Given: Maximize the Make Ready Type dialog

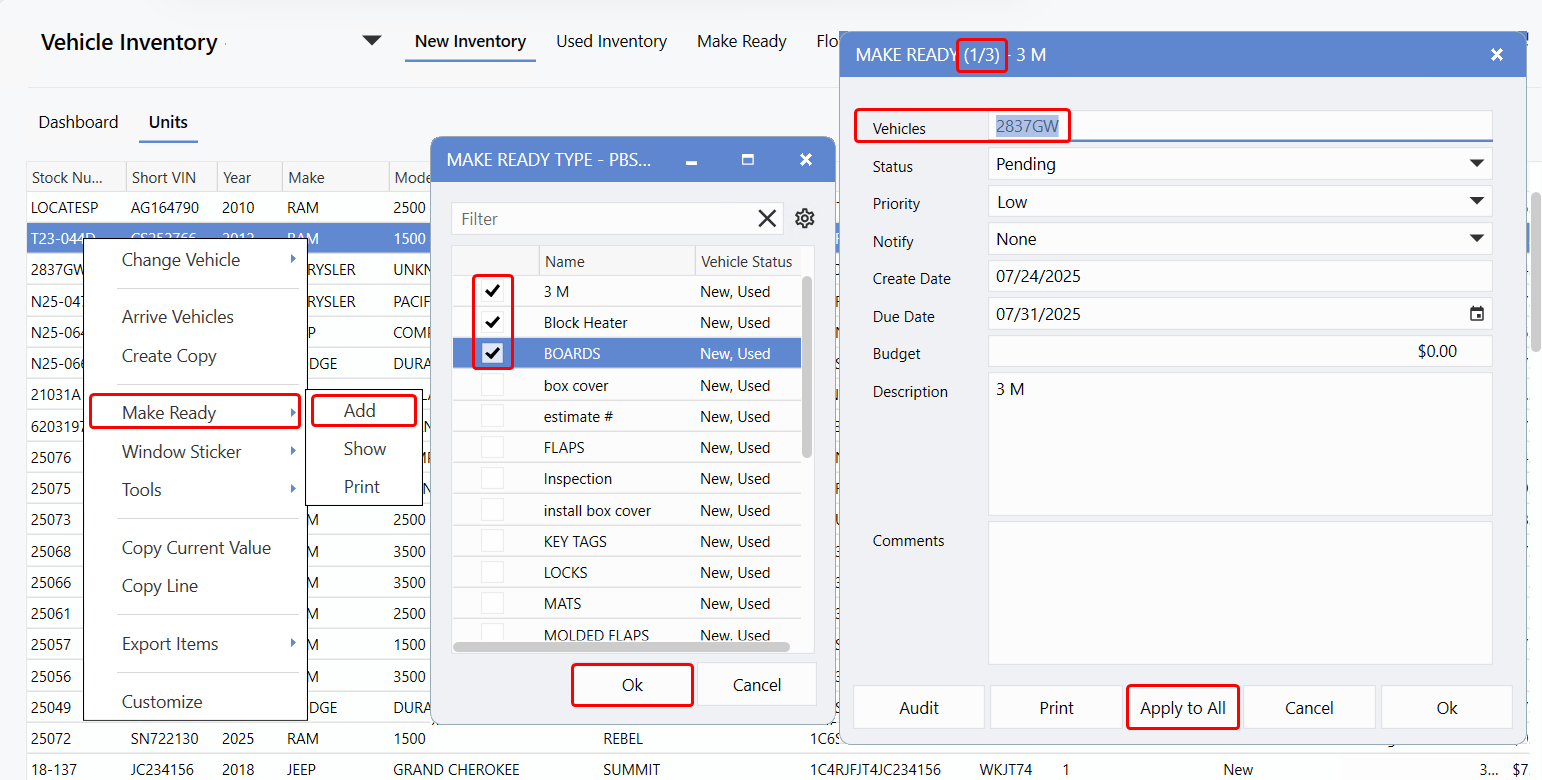Looking at the screenshot, I should tap(747, 160).
